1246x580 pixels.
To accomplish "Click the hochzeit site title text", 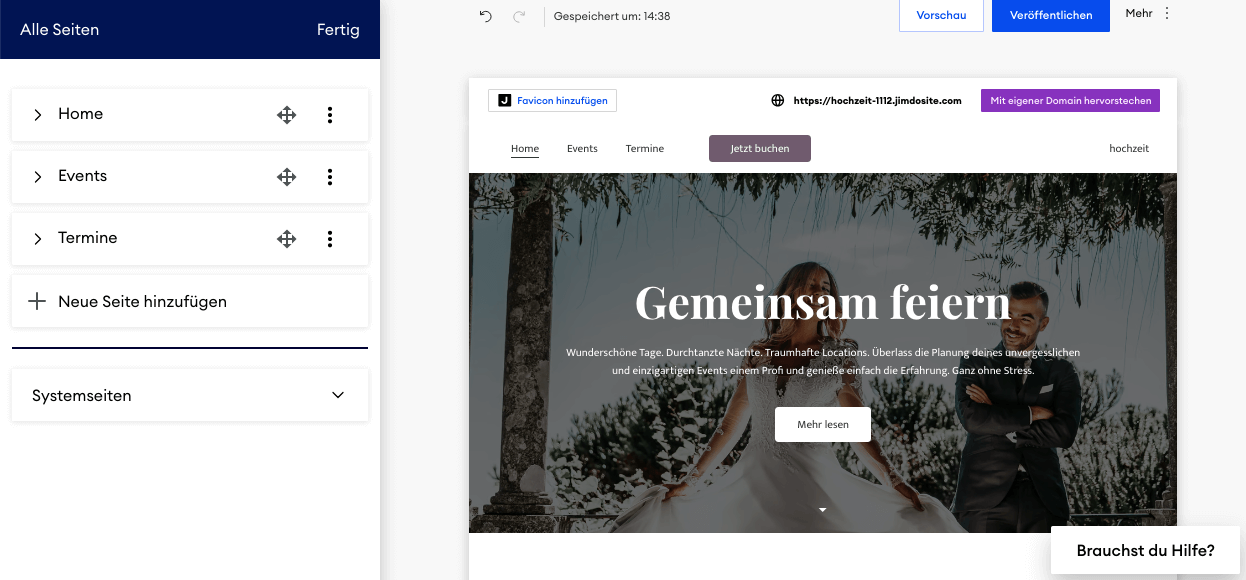I will [x=1129, y=148].
